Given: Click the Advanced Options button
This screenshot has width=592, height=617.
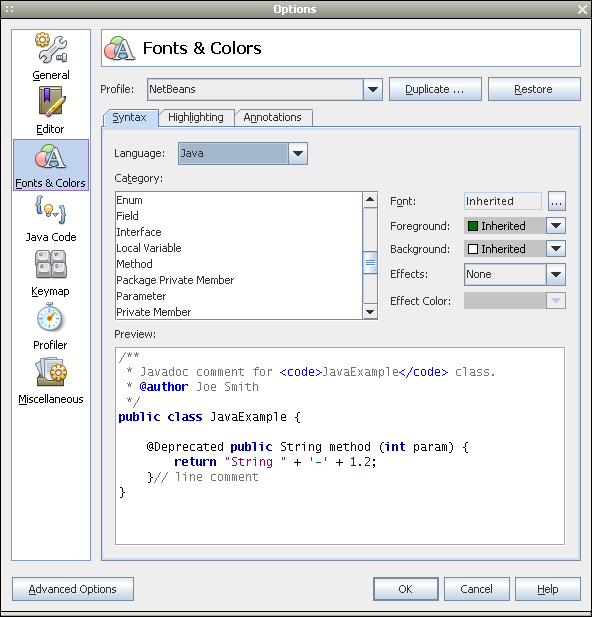Looking at the screenshot, I should pos(73,589).
